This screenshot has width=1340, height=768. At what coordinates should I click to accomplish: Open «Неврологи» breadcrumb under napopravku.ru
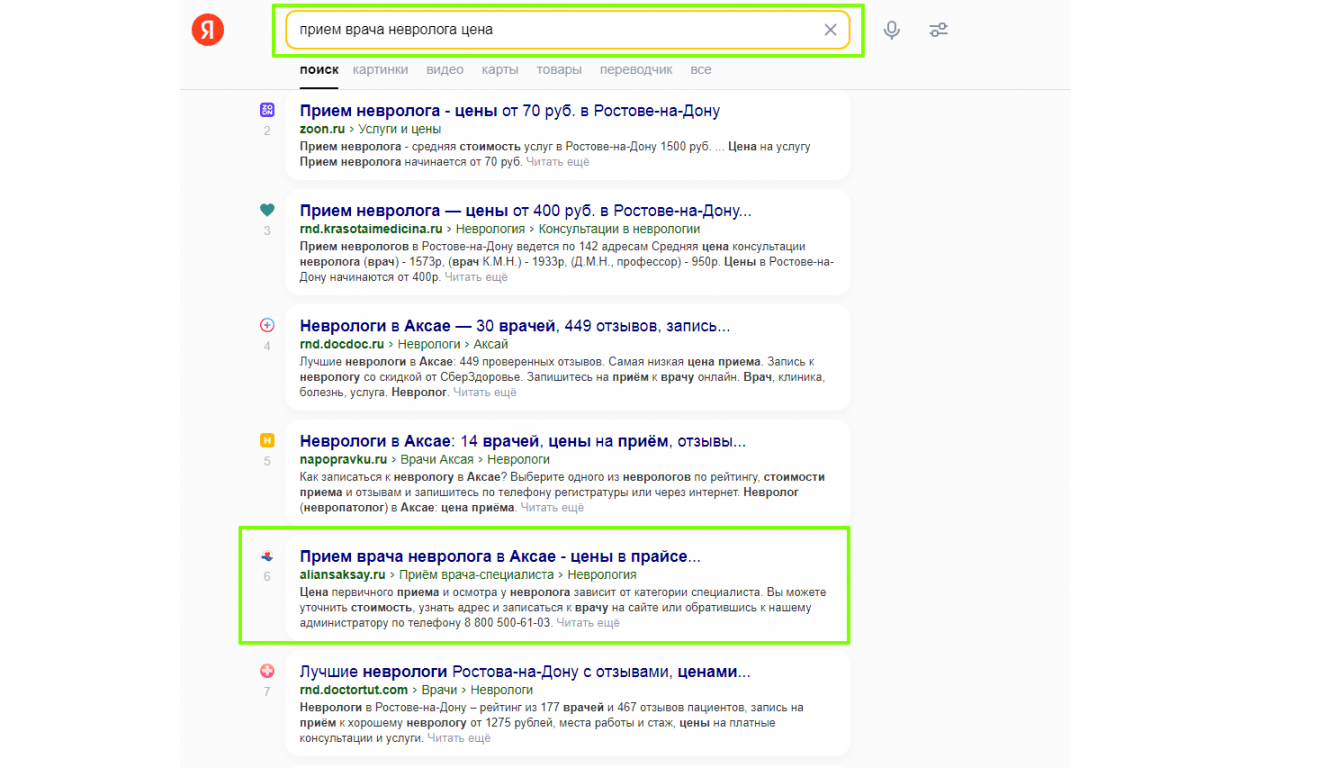(518, 459)
